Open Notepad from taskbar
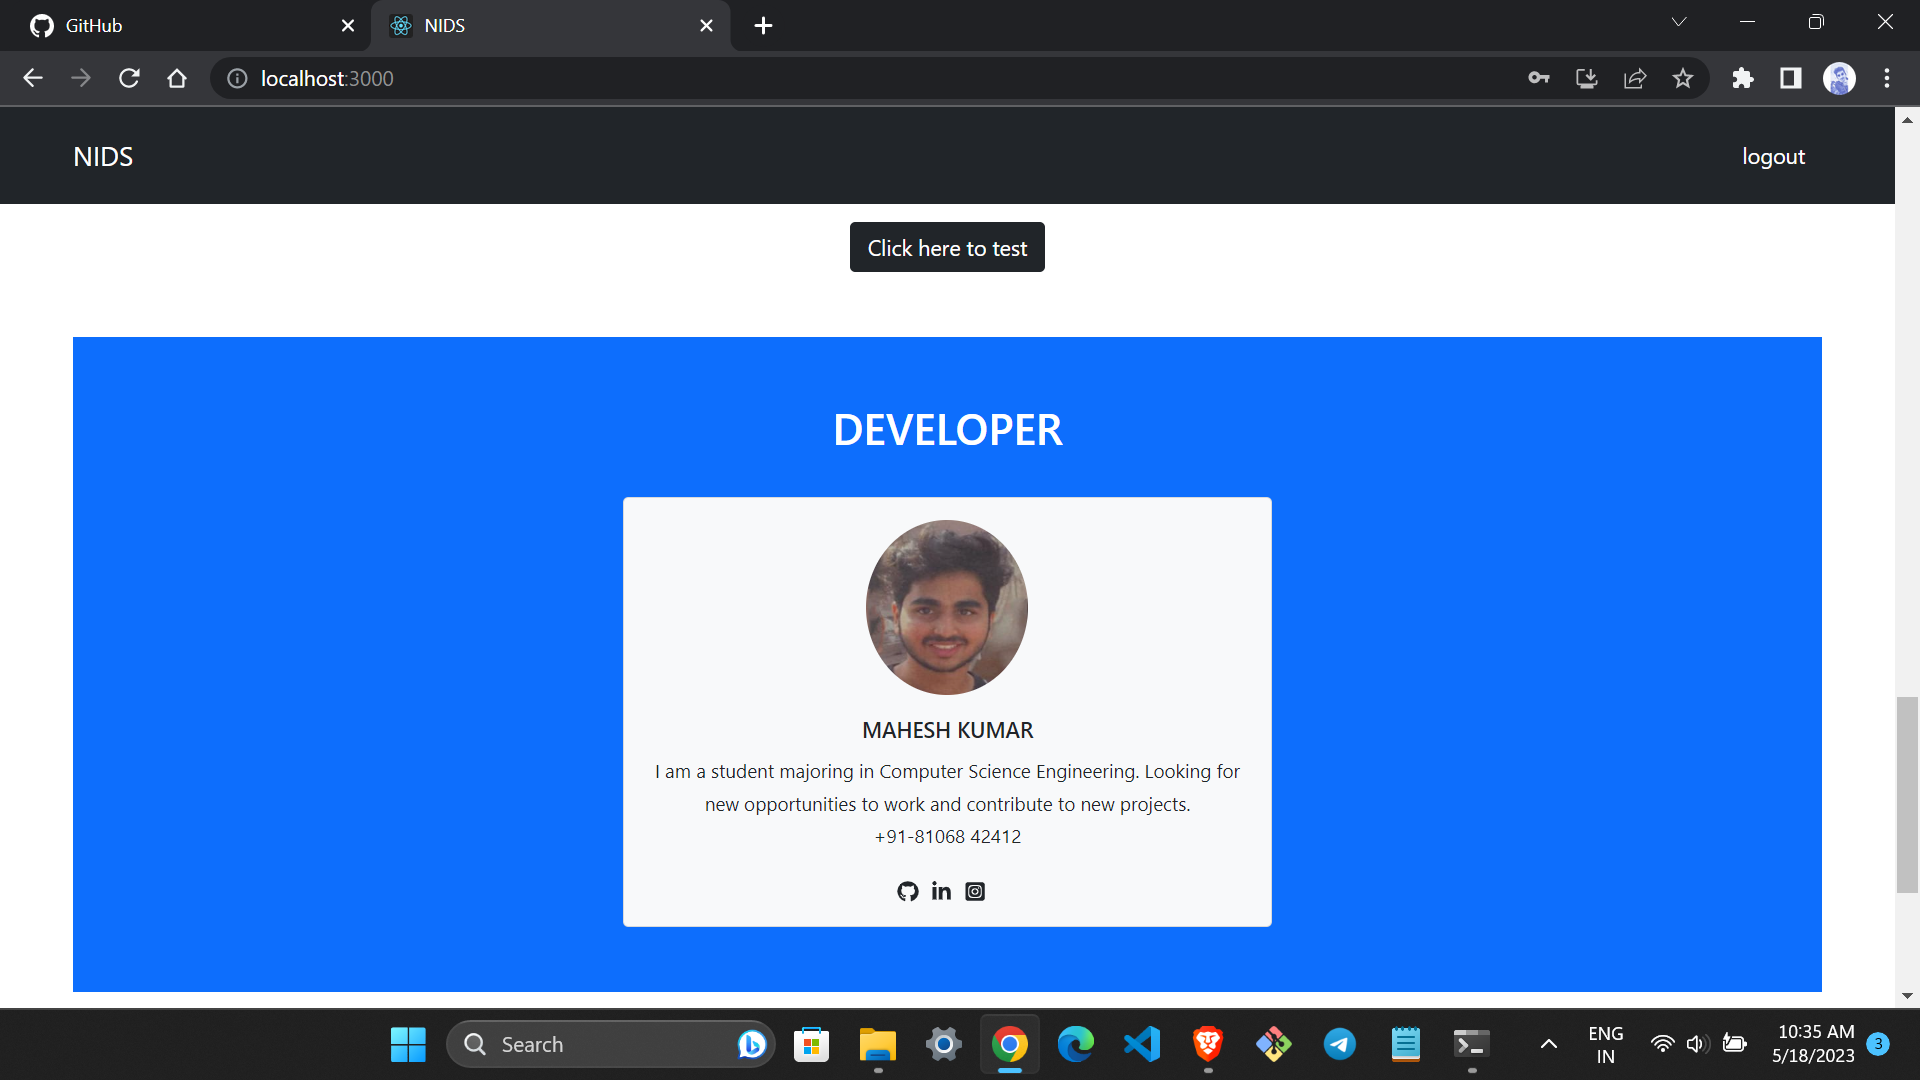 [1406, 1044]
